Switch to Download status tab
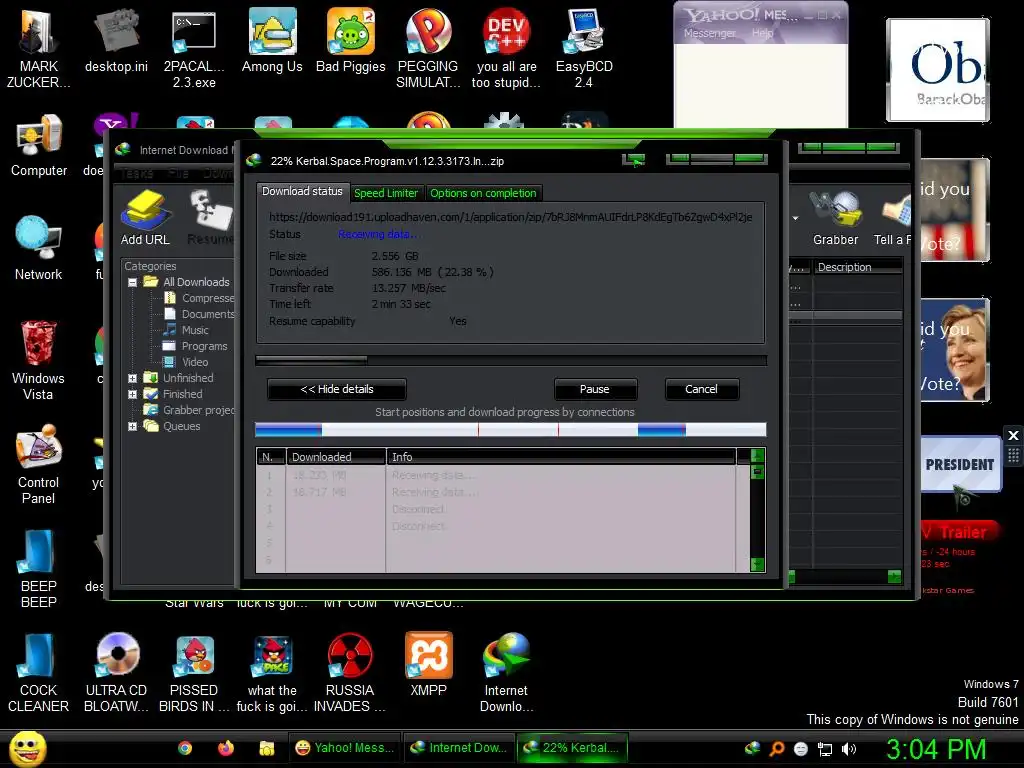The height and width of the screenshot is (768, 1024). pos(302,191)
